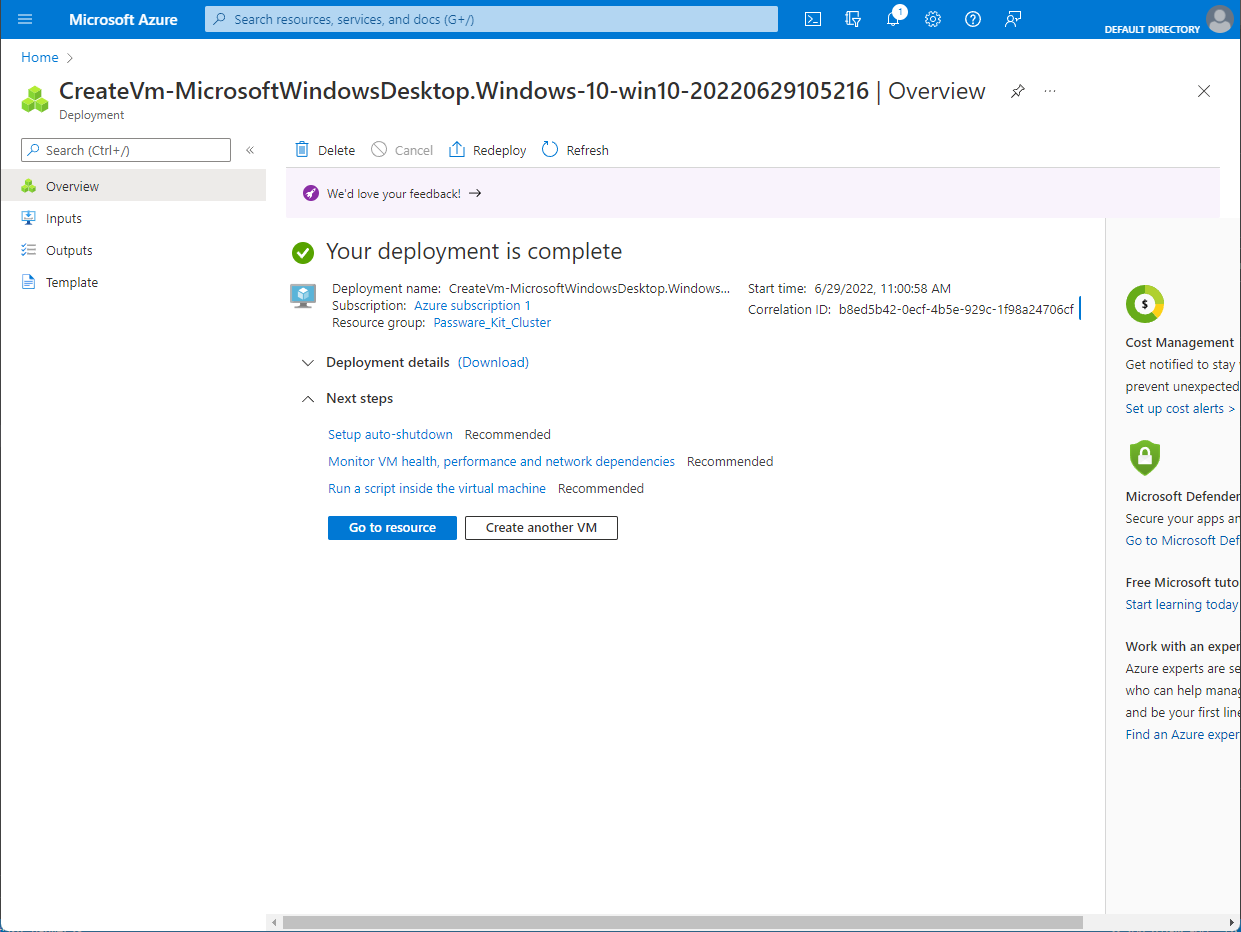Screen dimensions: 1241x932
Task: Select the Correlation ID value text
Action: [956, 310]
